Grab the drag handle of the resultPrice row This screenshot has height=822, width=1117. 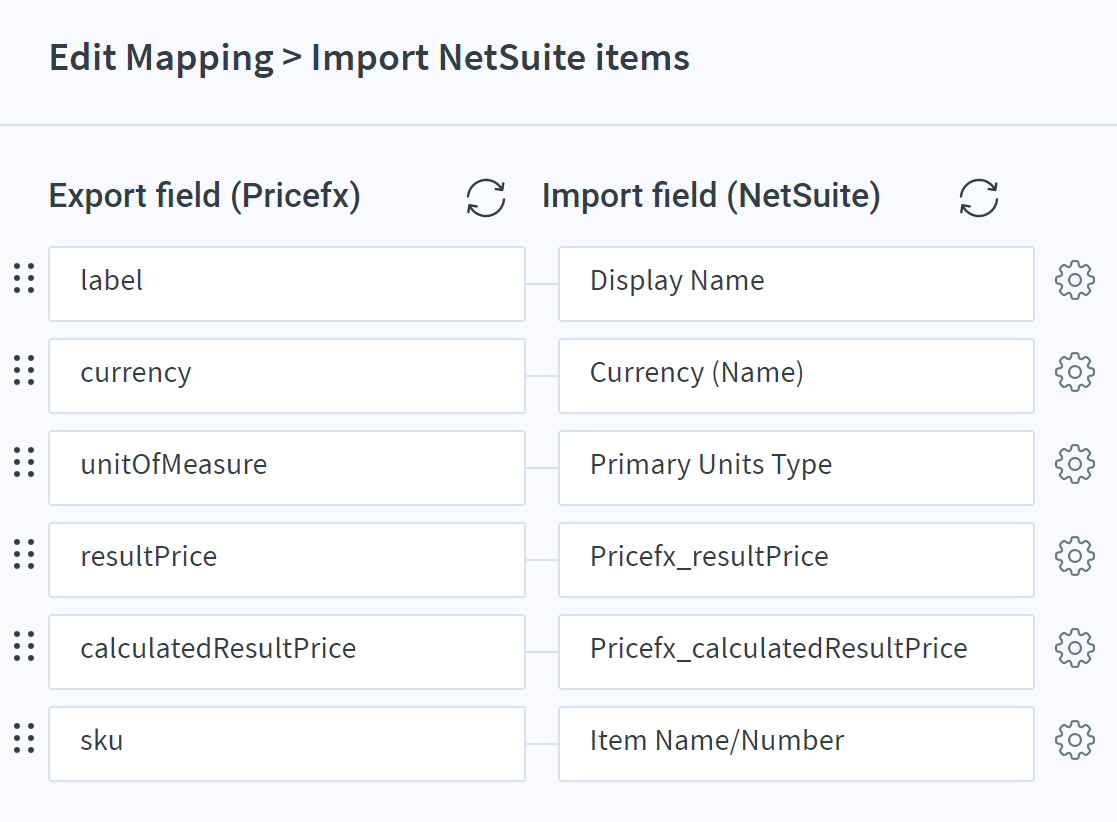pyautogui.click(x=24, y=554)
